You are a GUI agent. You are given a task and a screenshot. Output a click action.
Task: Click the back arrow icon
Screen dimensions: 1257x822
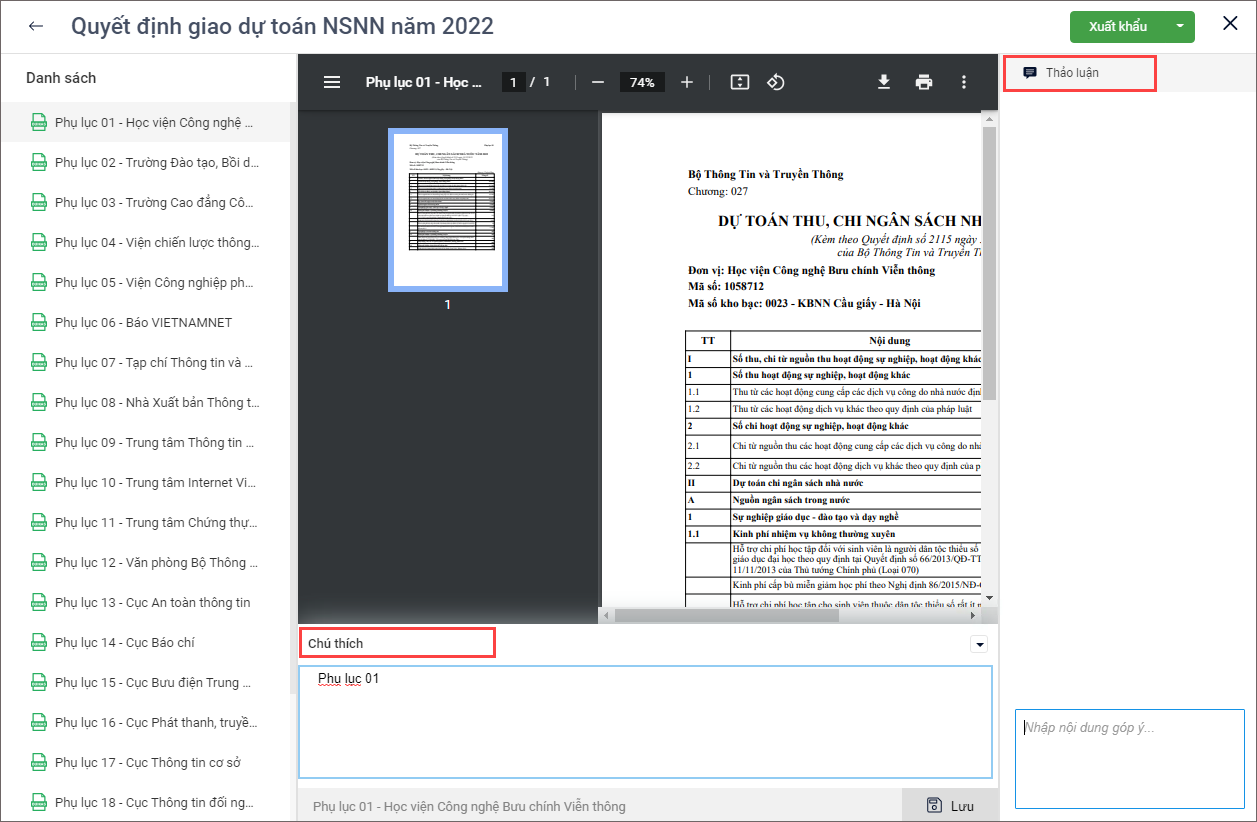36,26
